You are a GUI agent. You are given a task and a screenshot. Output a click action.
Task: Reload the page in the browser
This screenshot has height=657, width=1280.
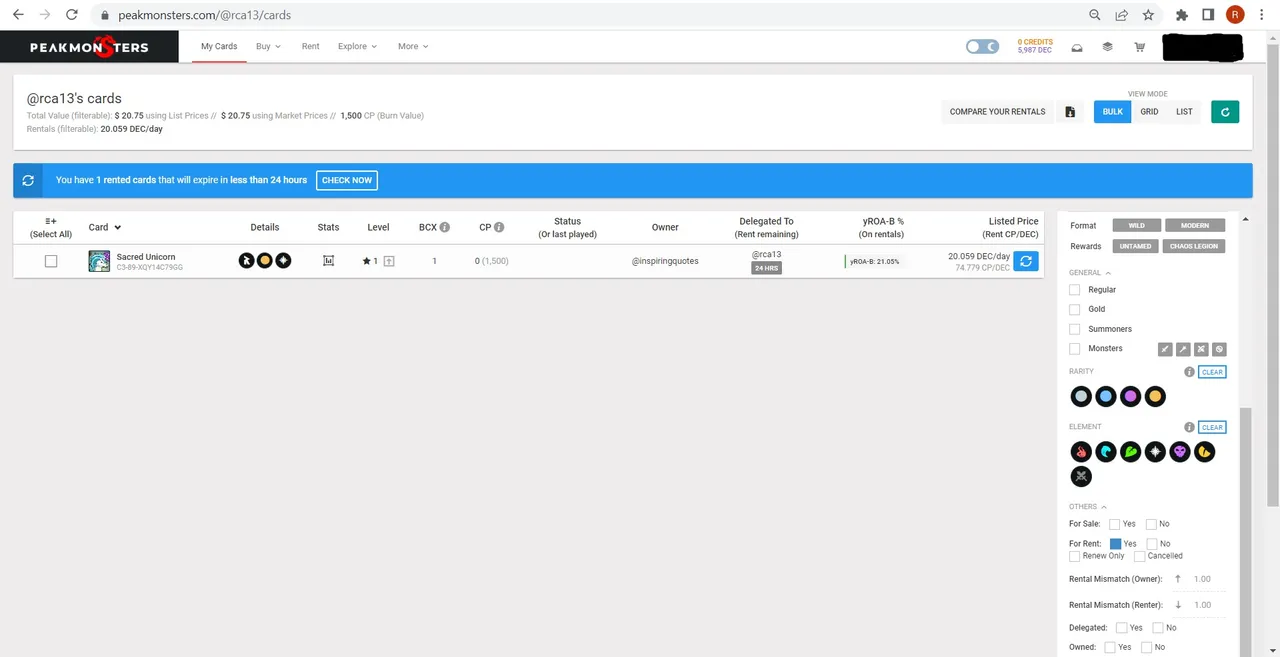71,15
